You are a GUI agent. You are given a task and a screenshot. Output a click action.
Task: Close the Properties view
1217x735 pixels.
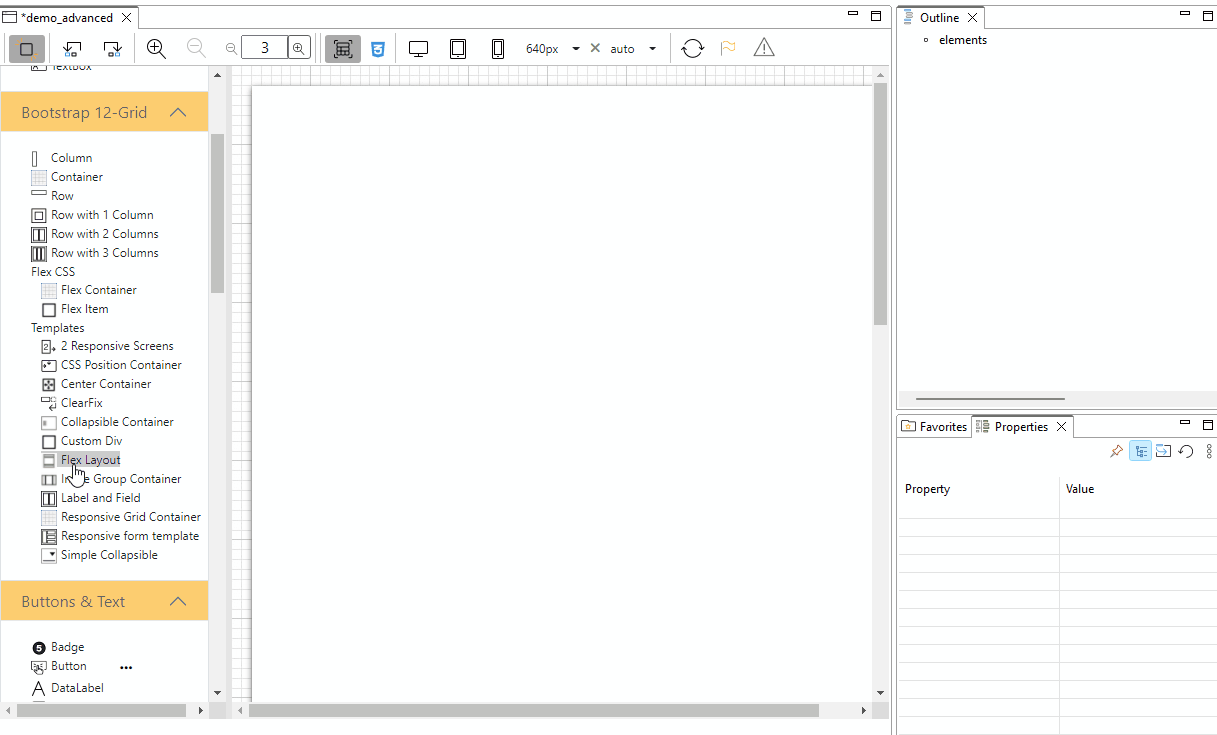(1062, 427)
